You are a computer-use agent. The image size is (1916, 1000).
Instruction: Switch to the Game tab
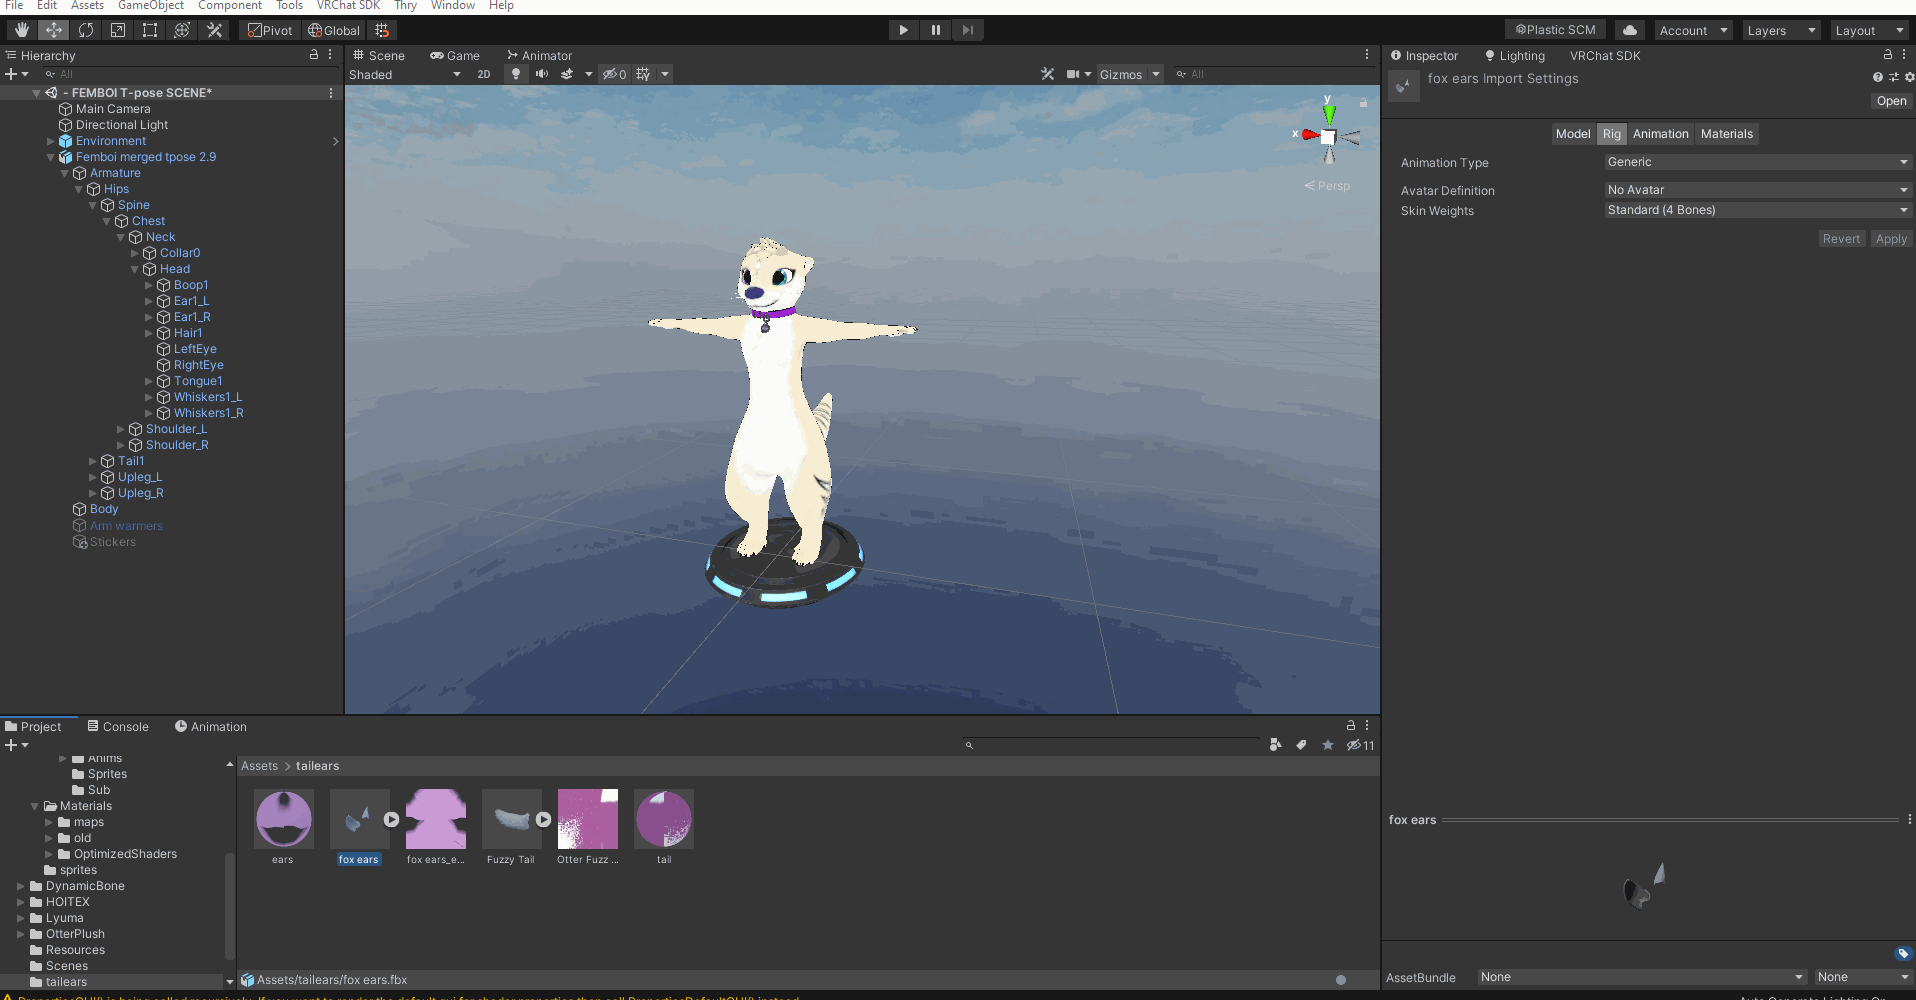tap(455, 55)
